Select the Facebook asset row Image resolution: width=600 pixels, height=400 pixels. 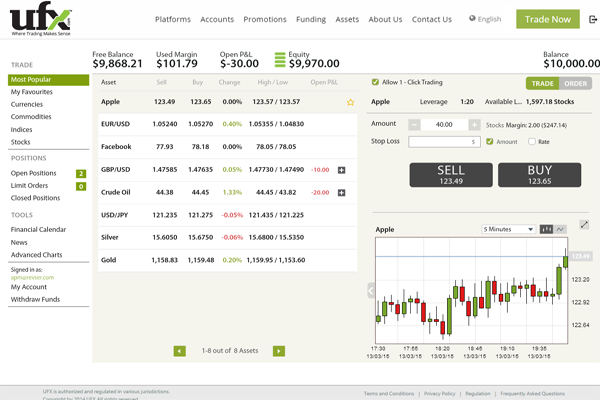pyautogui.click(x=228, y=147)
